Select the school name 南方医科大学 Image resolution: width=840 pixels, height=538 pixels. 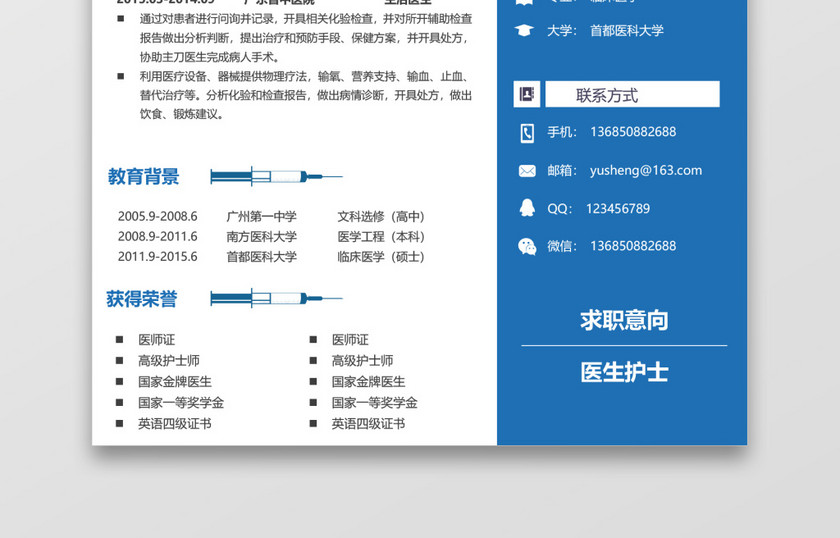(x=261, y=236)
